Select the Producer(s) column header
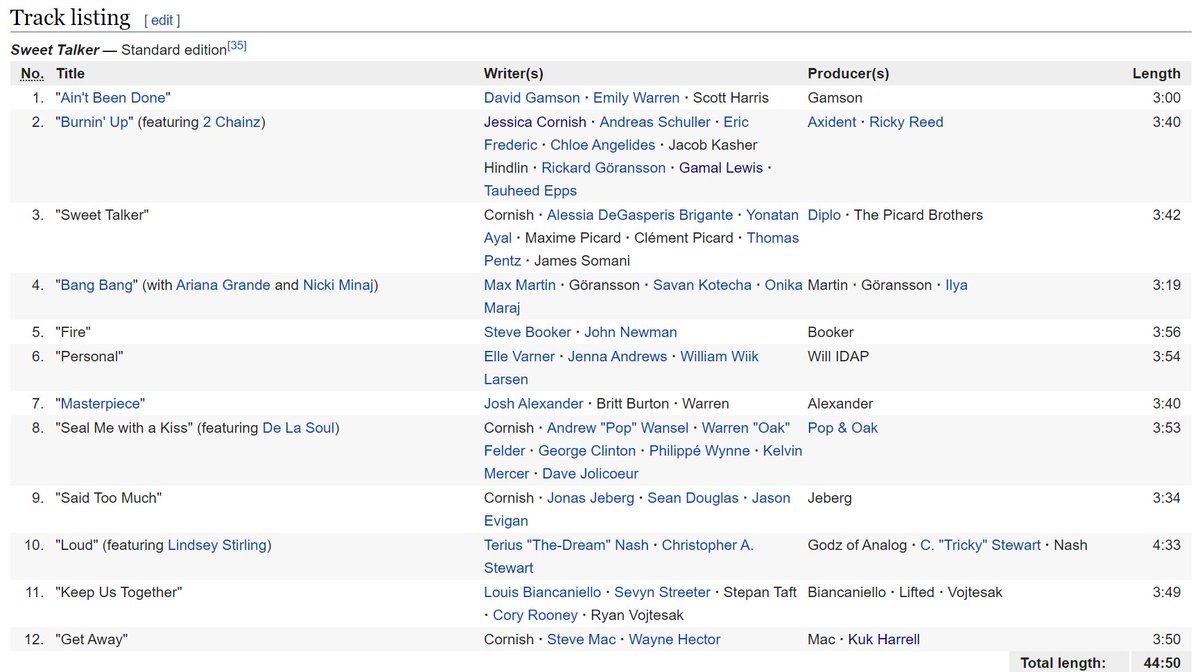Screen dimensions: 1200x672 pyautogui.click(x=848, y=73)
